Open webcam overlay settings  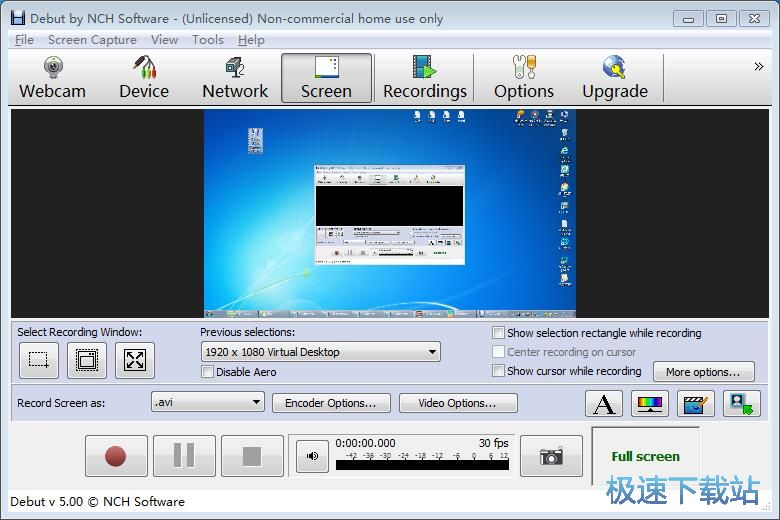tap(742, 404)
